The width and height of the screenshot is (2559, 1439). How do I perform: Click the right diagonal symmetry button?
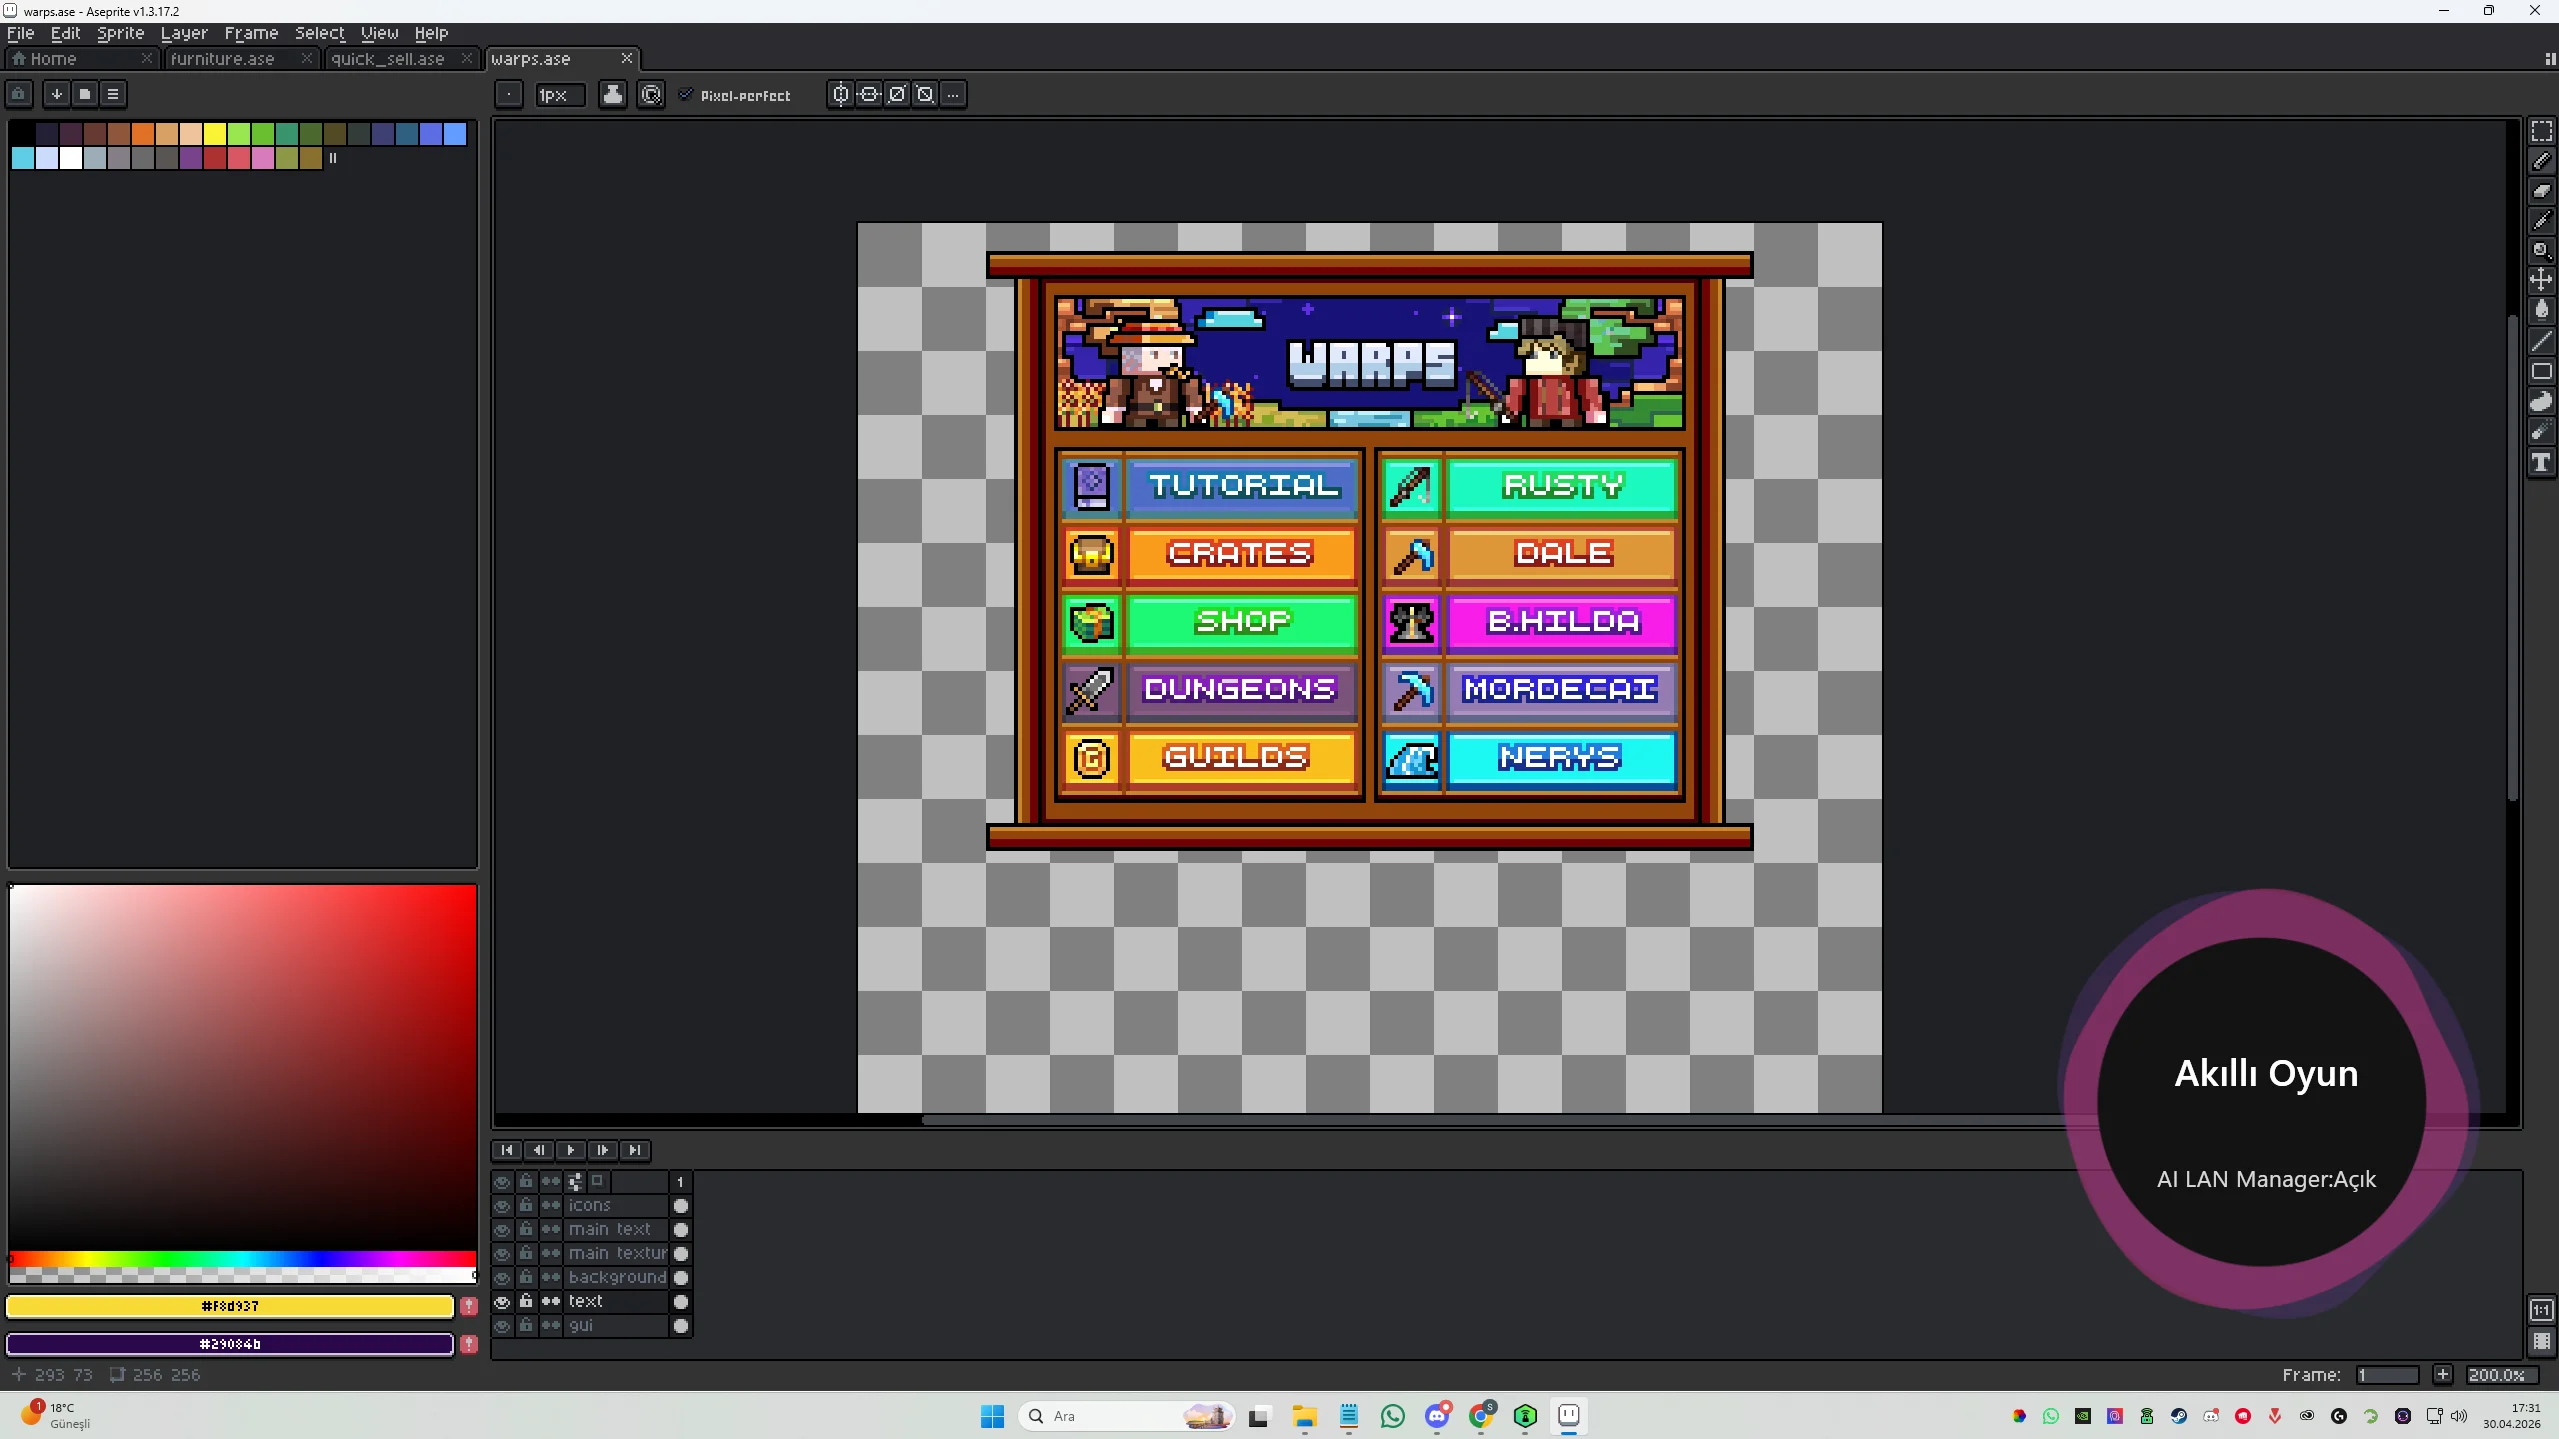pos(897,95)
